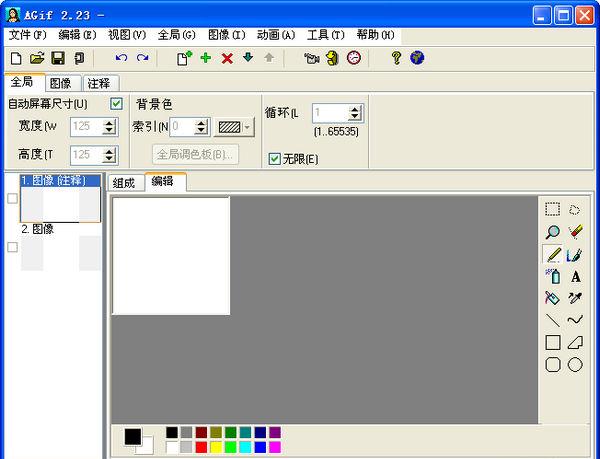The width and height of the screenshot is (600, 459).
Task: Click the 宽度 spinner arrows
Action: click(x=109, y=127)
